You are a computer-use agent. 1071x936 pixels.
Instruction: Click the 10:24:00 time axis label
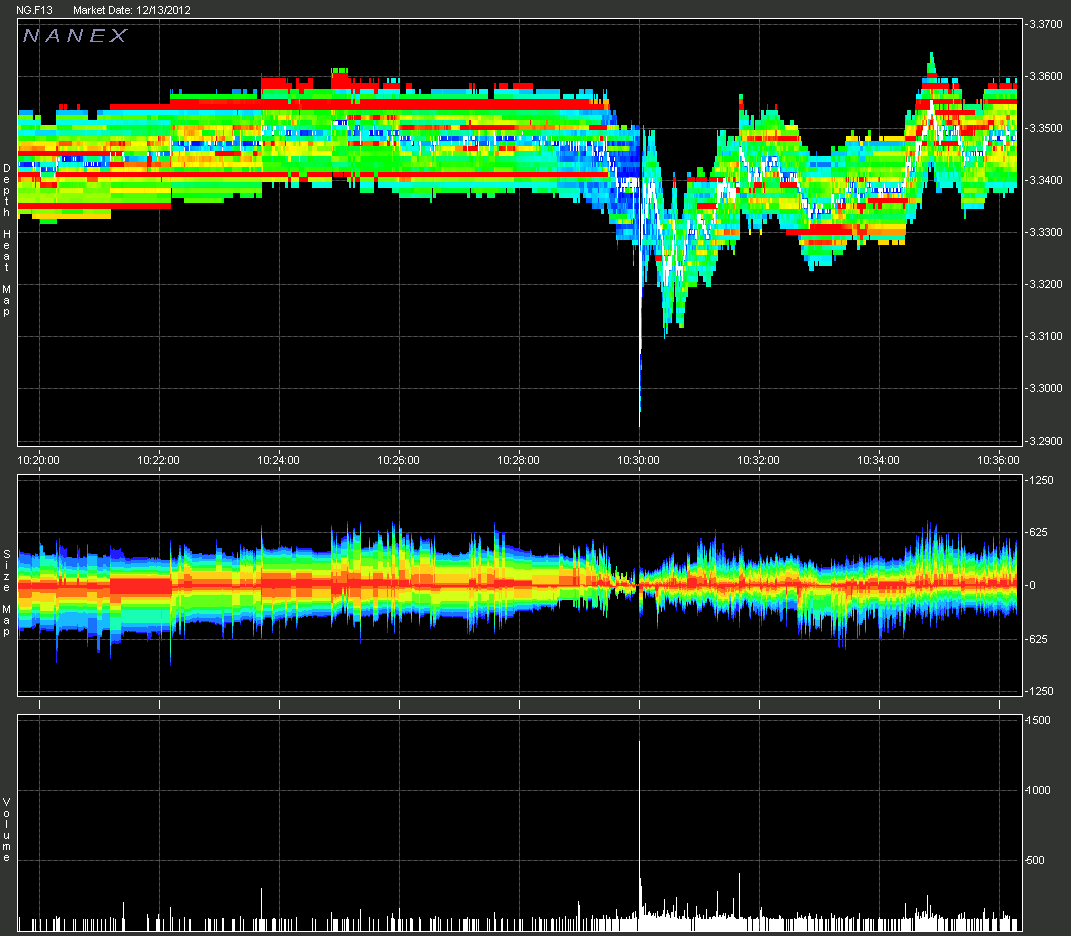pos(279,460)
